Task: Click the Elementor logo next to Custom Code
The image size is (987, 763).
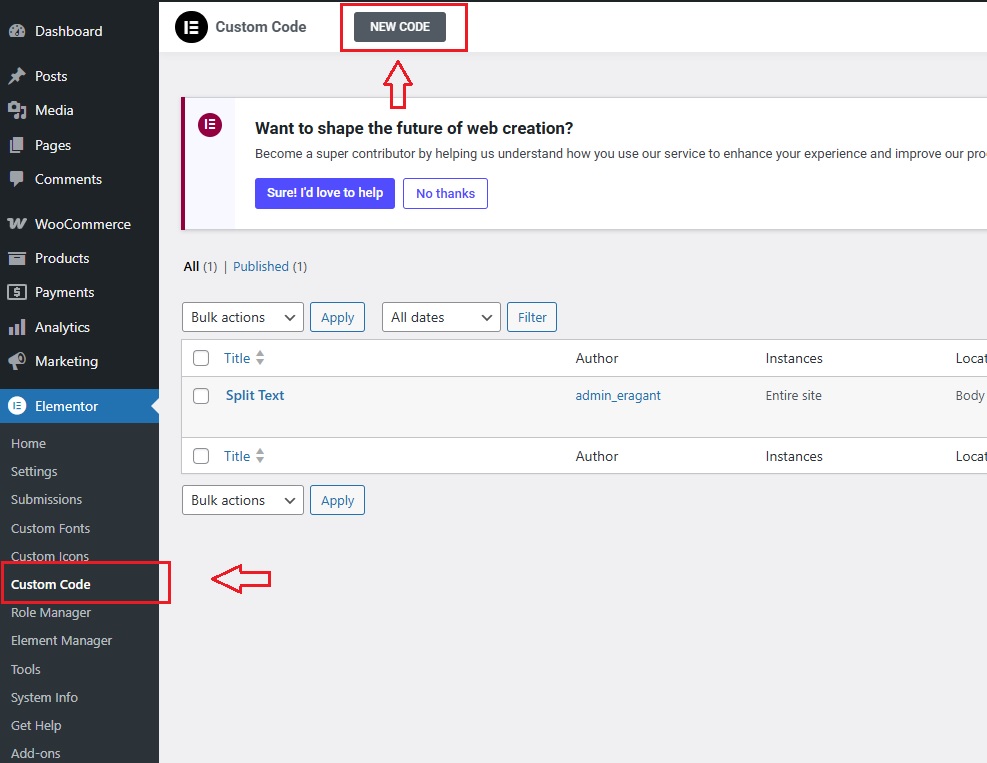Action: [x=191, y=27]
